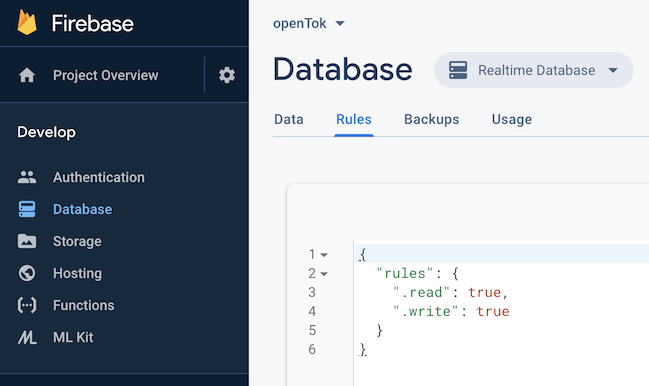Click the ML Kit icon
Screen dimensions: 649x386
click(27, 337)
